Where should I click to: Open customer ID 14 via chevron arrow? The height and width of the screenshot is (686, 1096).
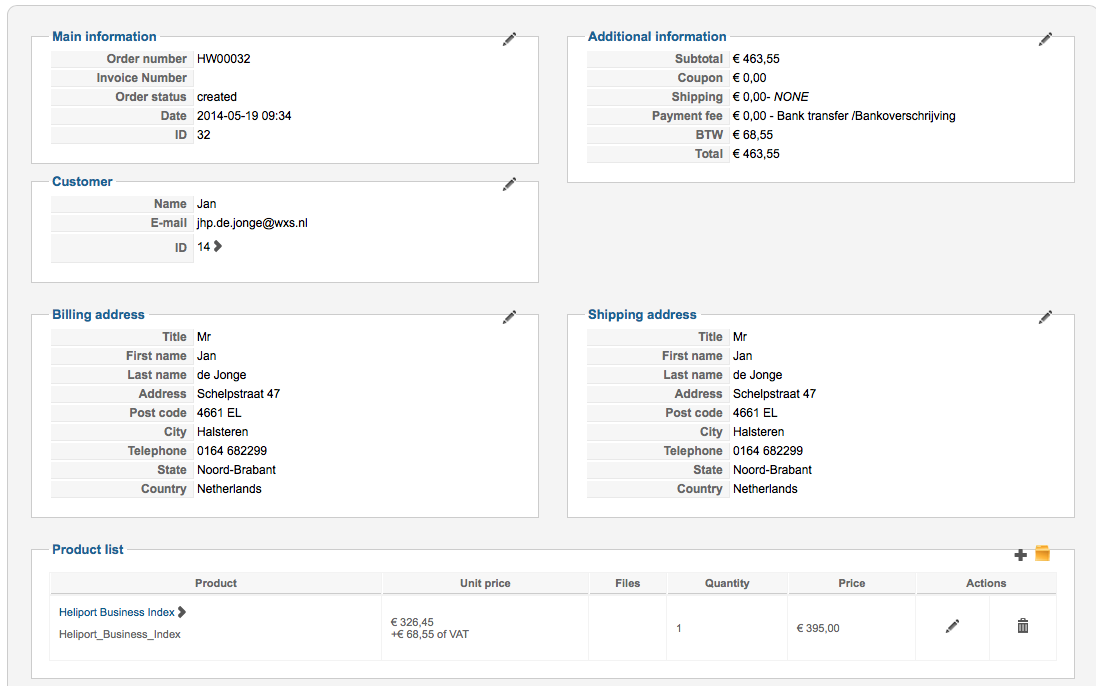[x=218, y=246]
